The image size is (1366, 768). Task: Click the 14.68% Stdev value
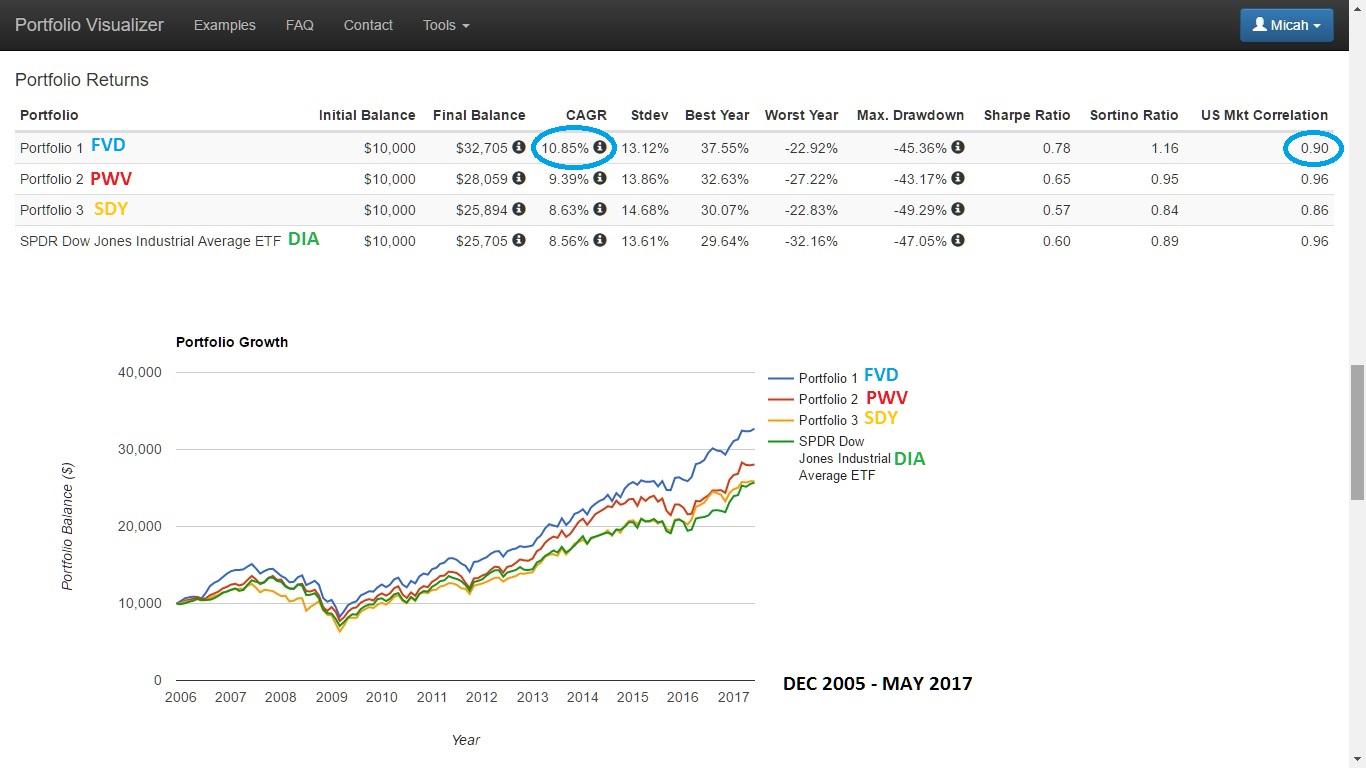[645, 210]
